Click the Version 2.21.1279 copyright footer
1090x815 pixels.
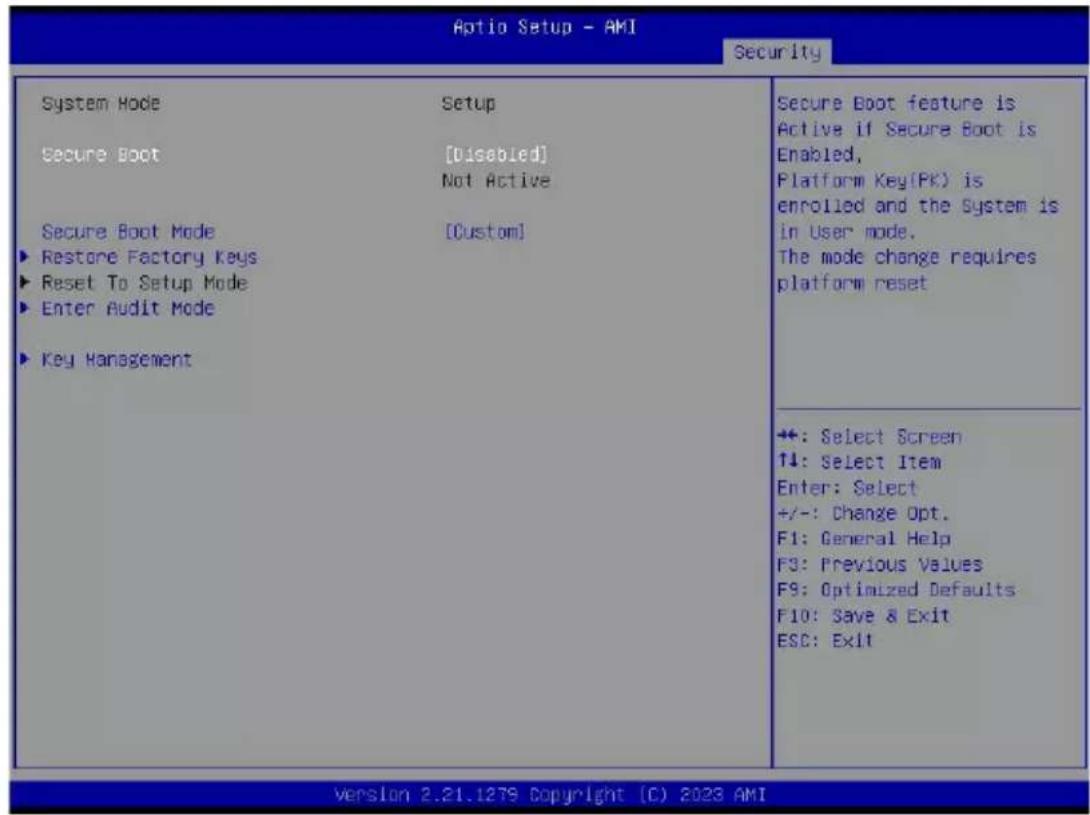(550, 795)
